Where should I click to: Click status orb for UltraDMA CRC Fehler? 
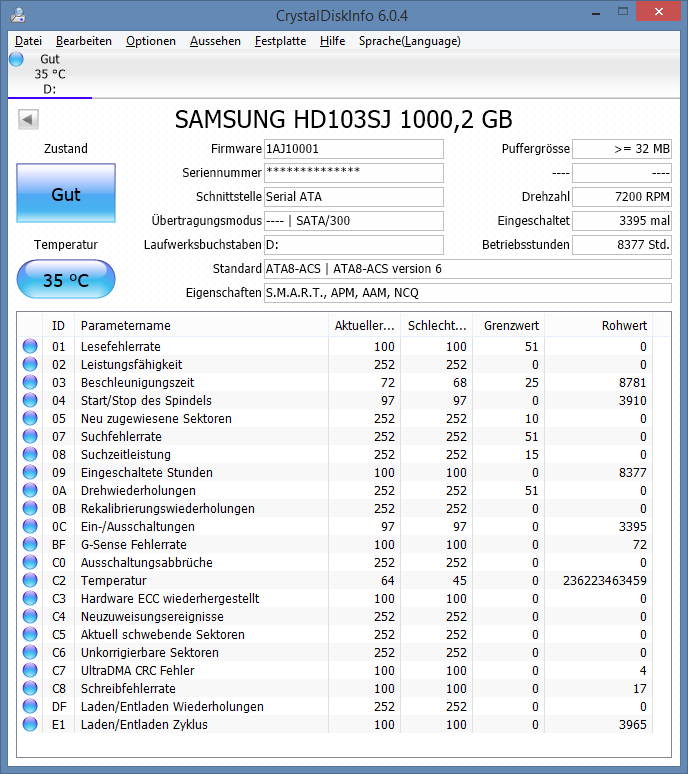[x=30, y=670]
